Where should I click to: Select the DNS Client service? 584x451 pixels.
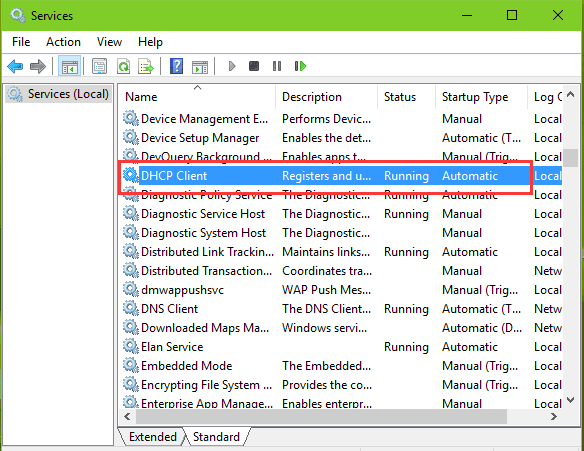pyautogui.click(x=169, y=309)
